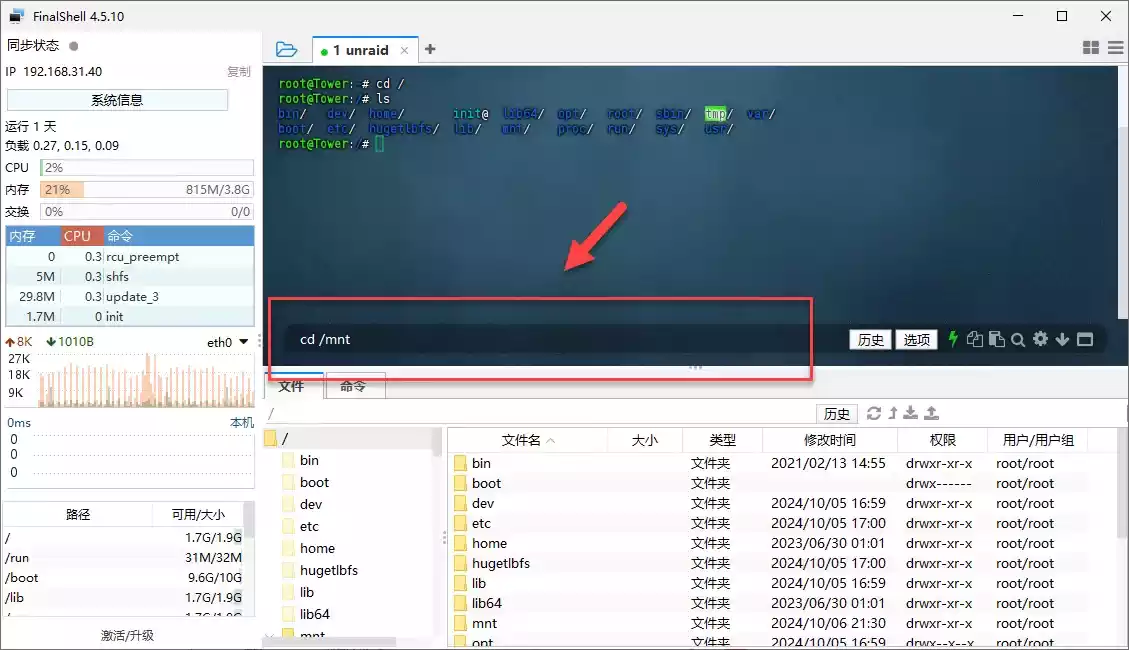Image resolution: width=1129 pixels, height=650 pixels.
Task: Open the grid layout view icon
Action: 1091,48
